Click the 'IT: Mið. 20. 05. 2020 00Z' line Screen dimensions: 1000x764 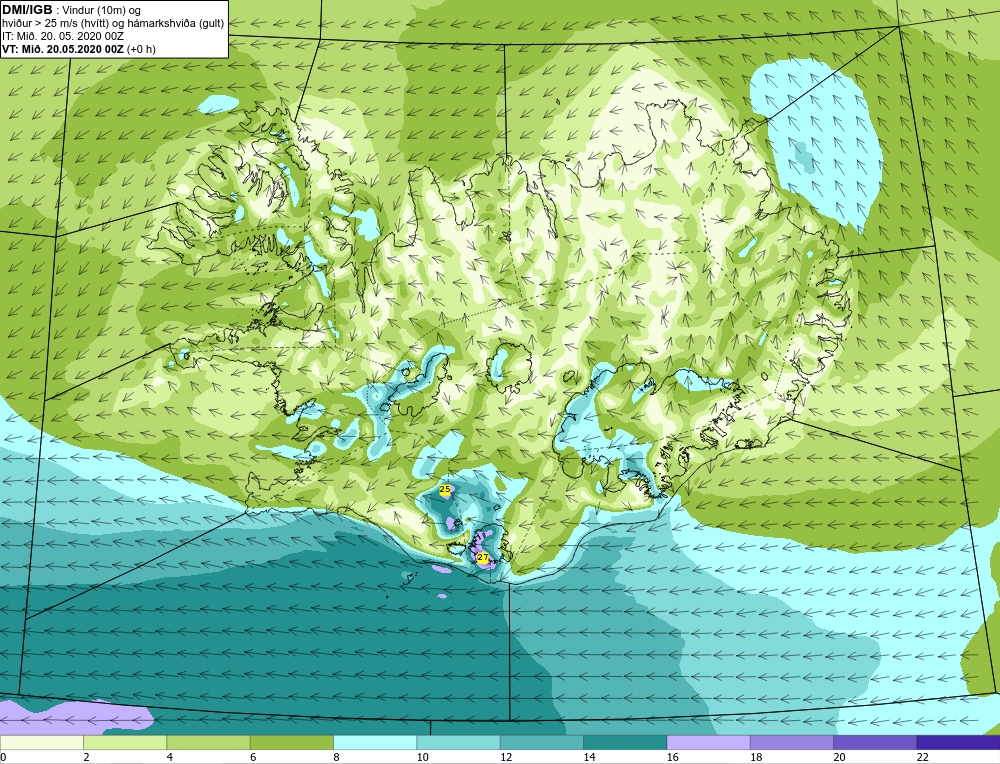62,36
